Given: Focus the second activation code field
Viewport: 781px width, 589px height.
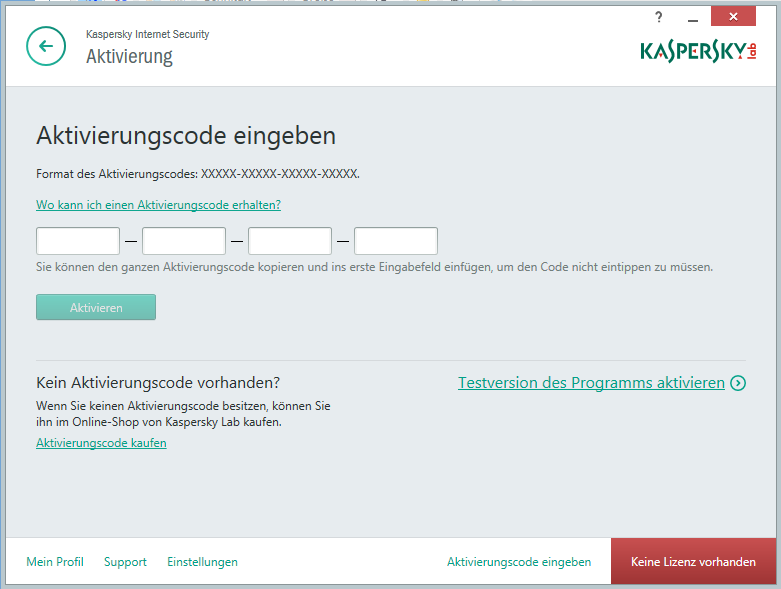Looking at the screenshot, I should coord(184,241).
